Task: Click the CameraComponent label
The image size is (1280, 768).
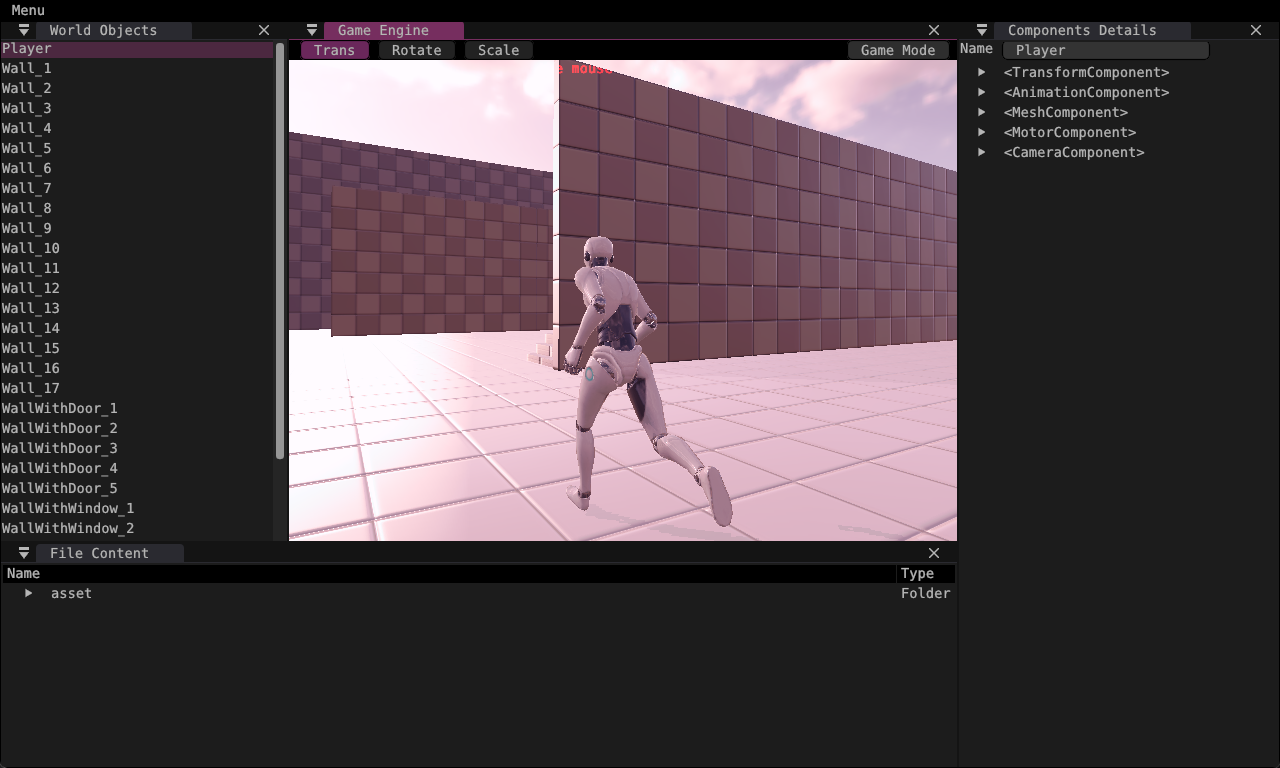Action: 1074,152
